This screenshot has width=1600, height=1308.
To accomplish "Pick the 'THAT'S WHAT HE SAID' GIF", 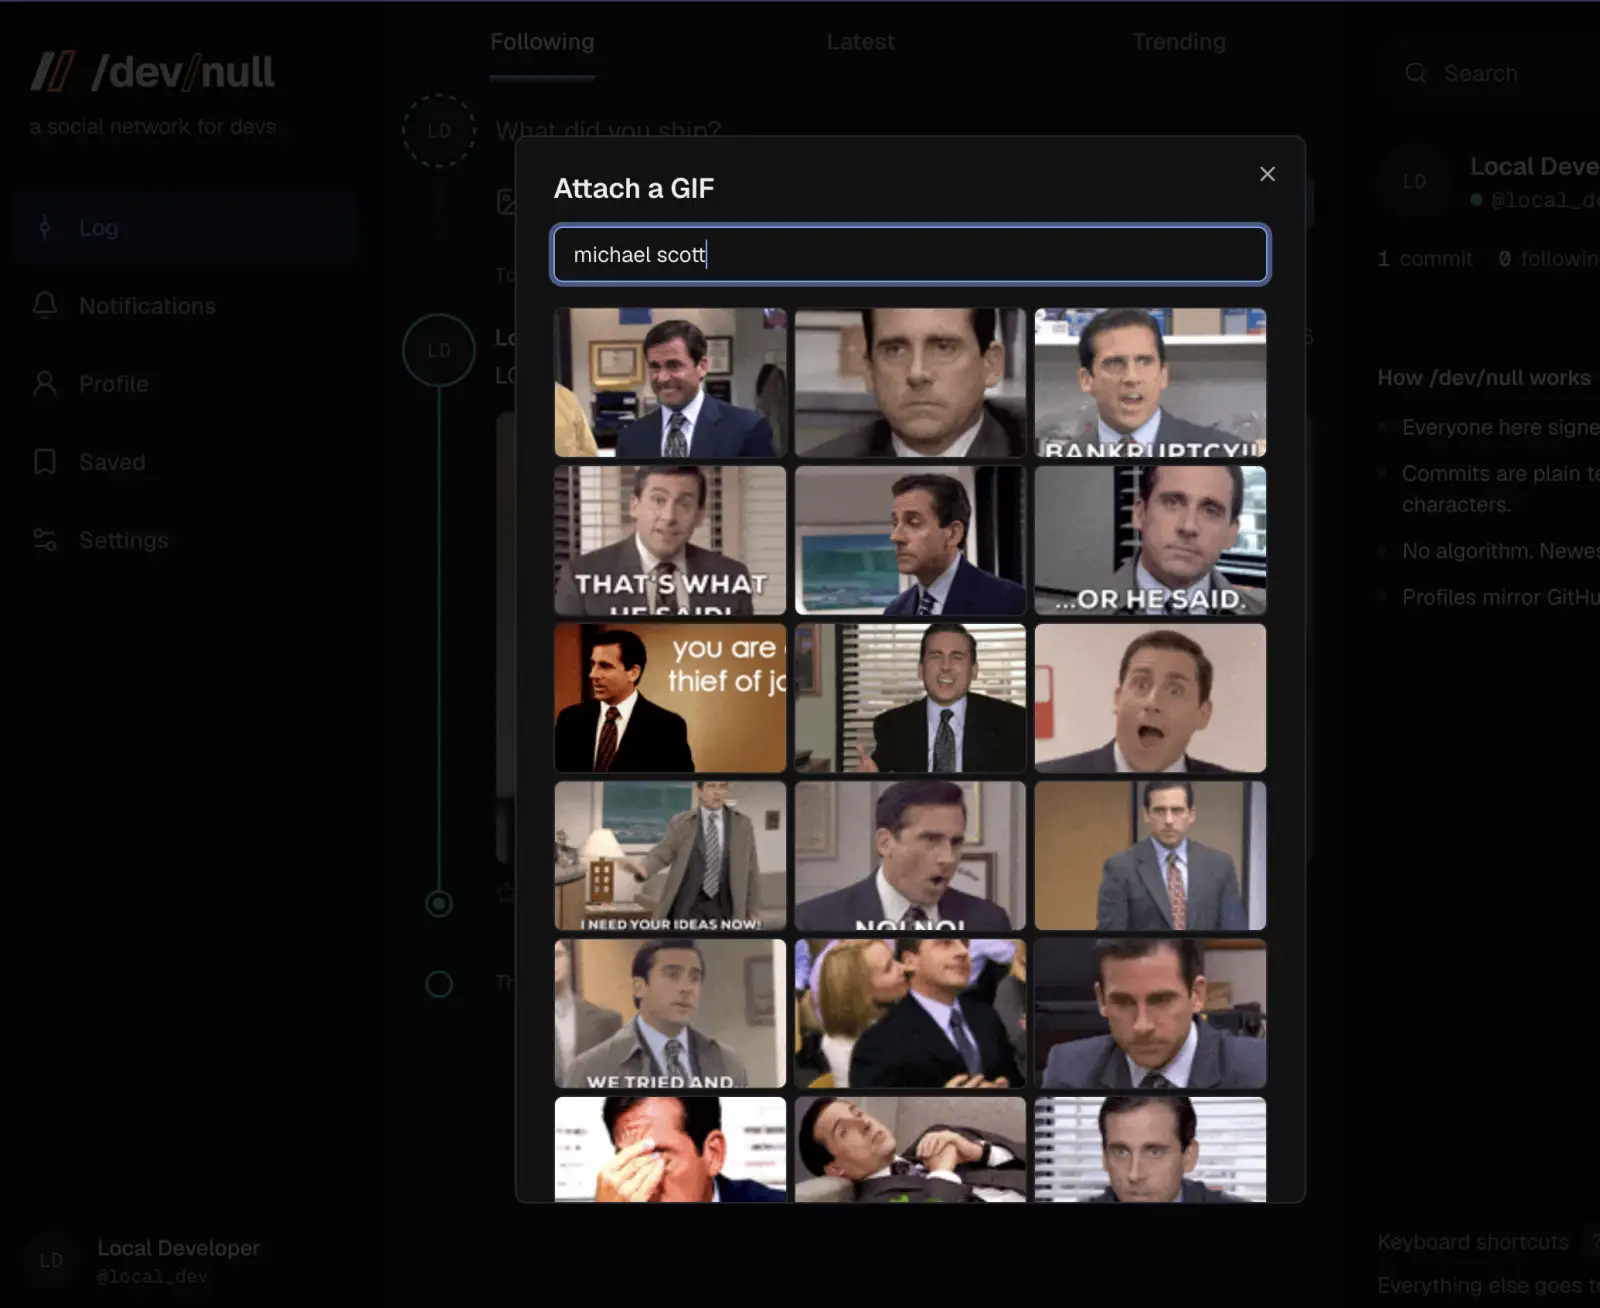I will (x=670, y=540).
